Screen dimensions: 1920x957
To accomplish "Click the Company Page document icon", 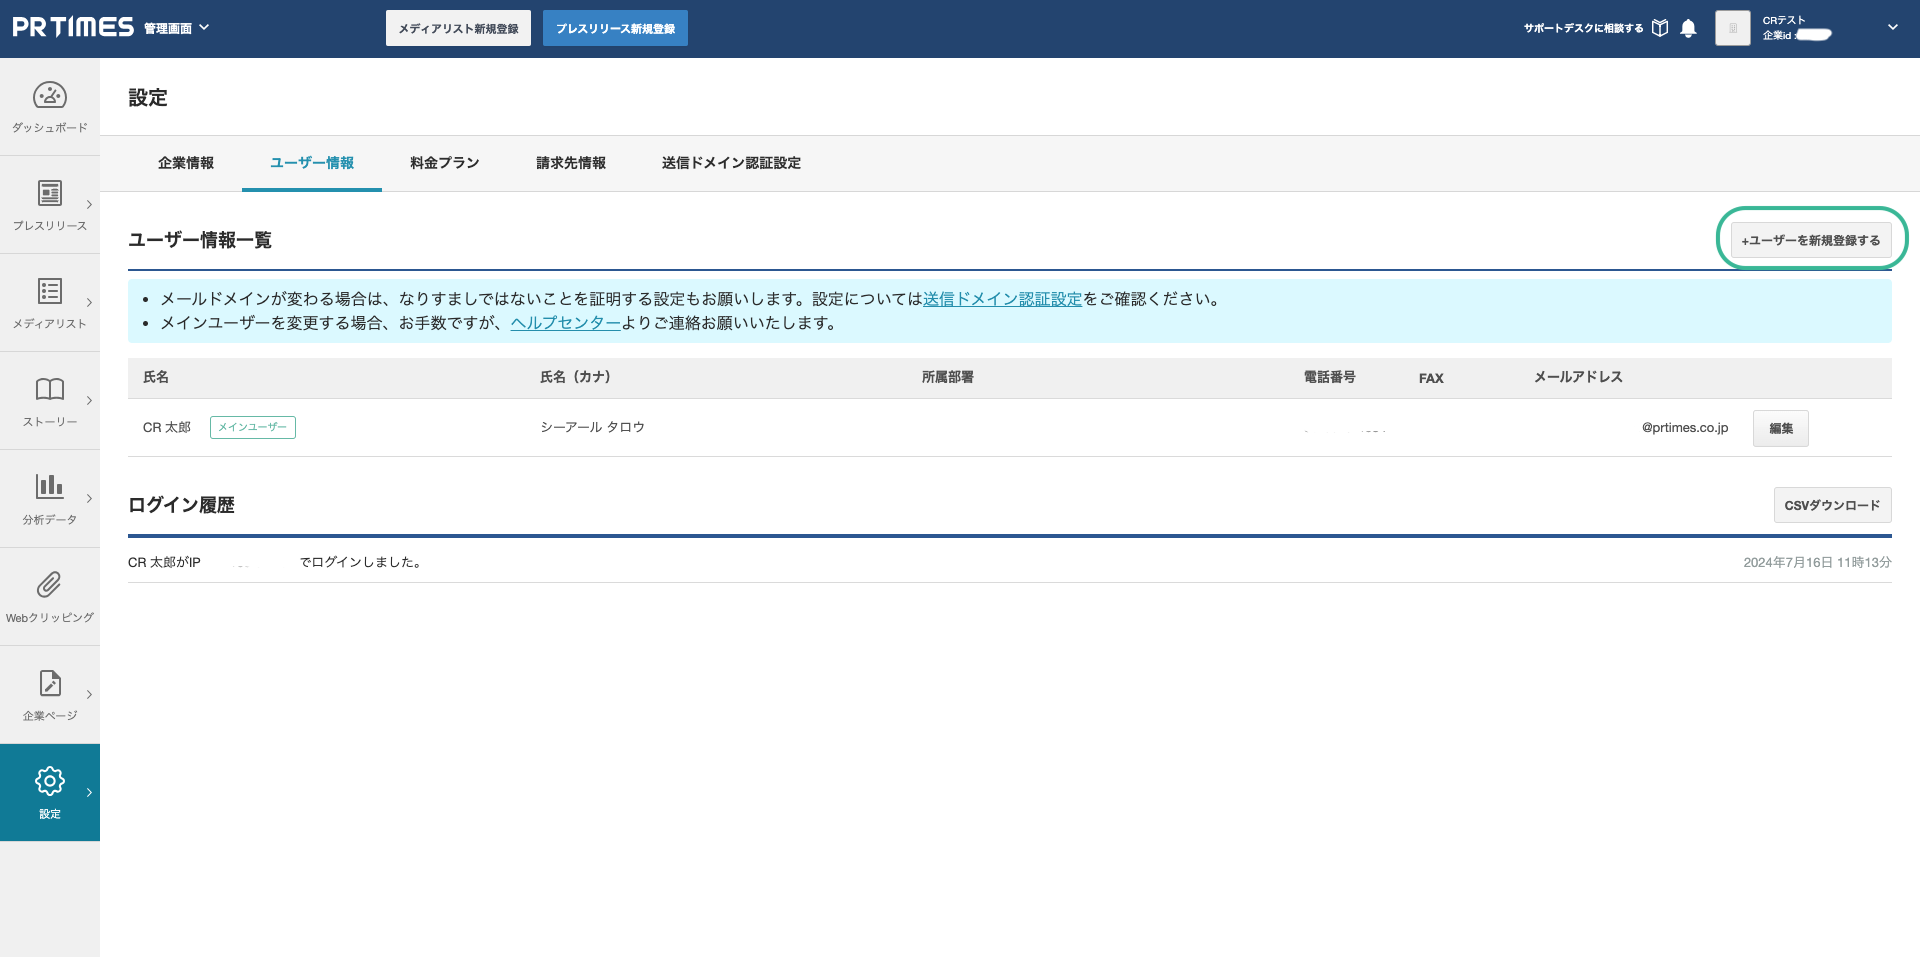I will [49, 683].
